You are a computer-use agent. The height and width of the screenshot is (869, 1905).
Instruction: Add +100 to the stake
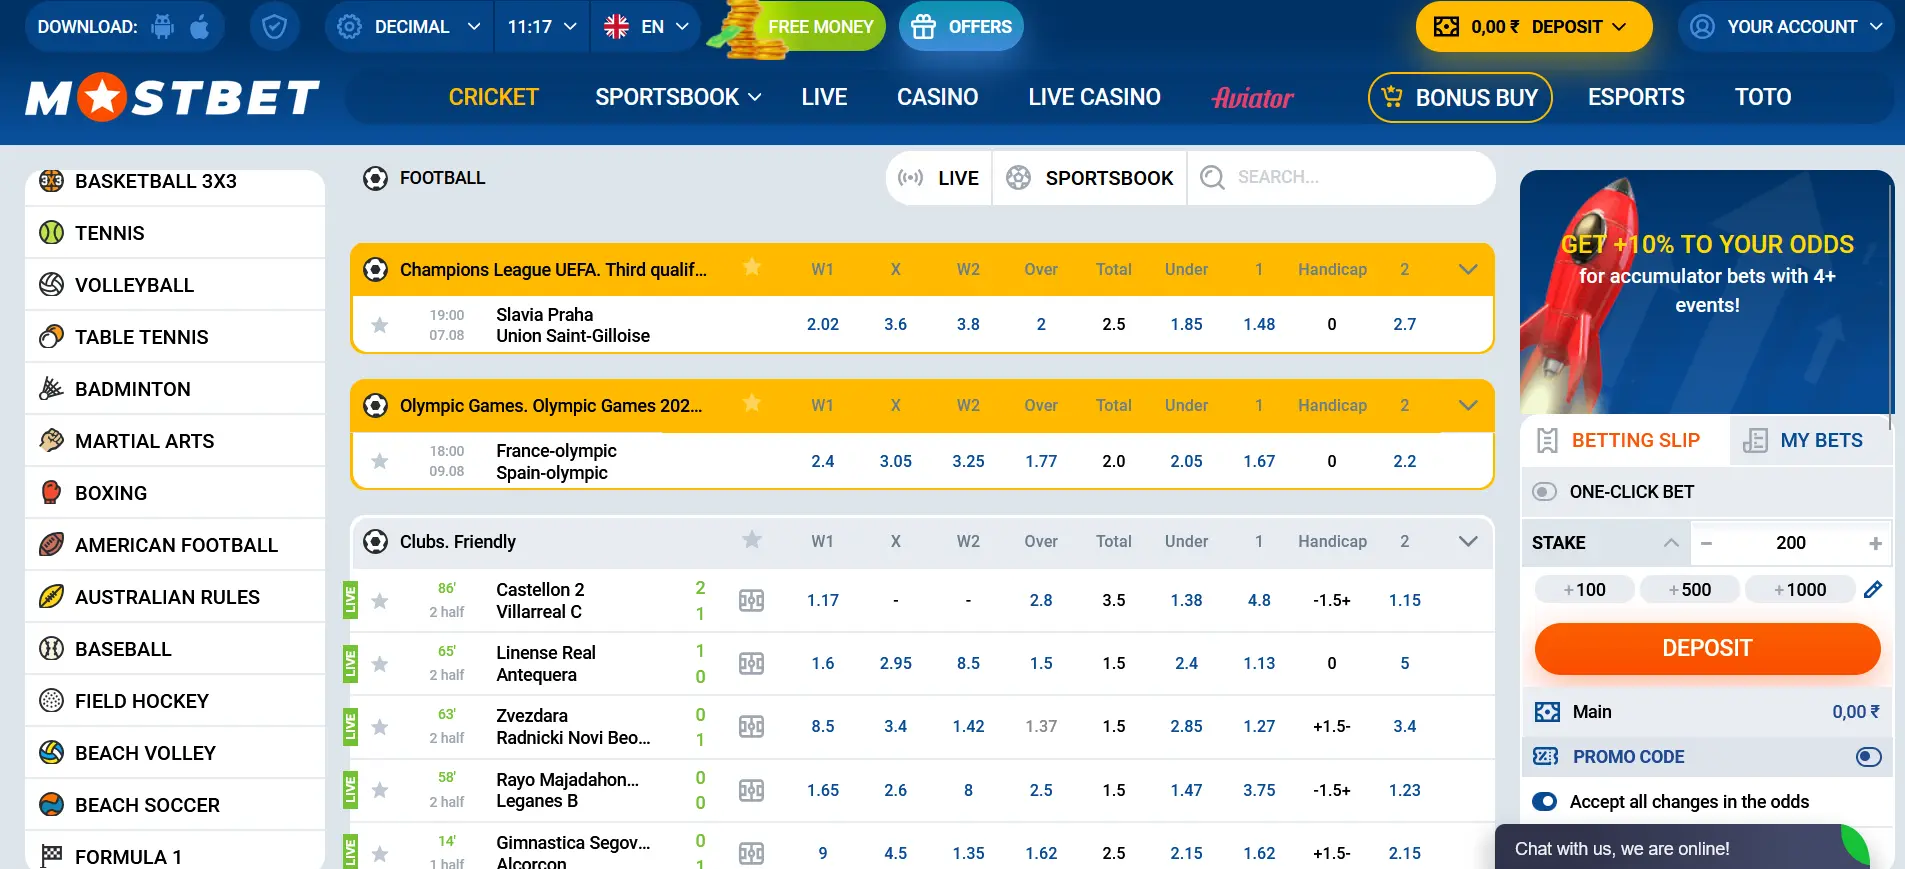coord(1585,590)
